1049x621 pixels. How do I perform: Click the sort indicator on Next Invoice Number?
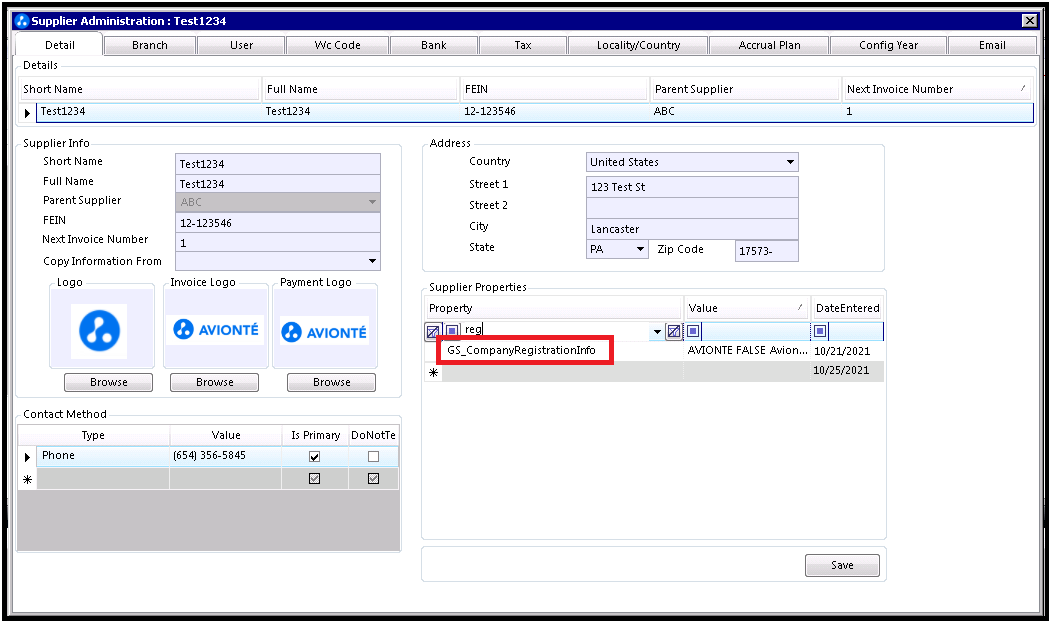(1023, 88)
